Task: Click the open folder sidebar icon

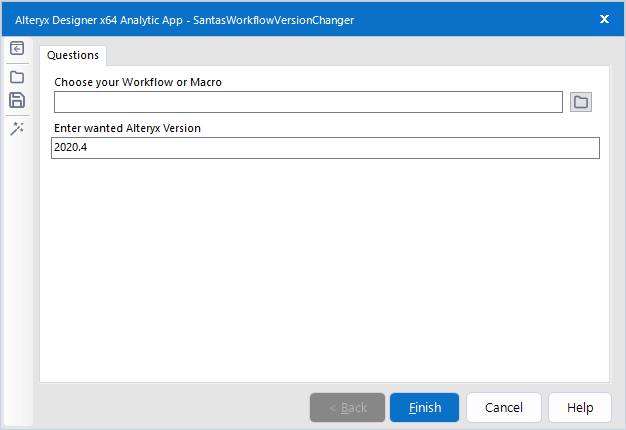Action: [17, 76]
